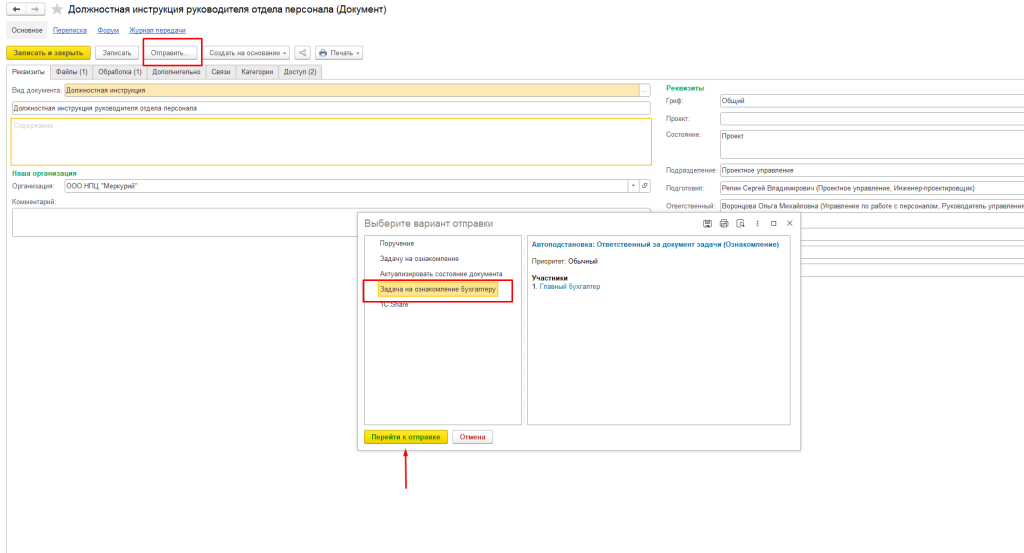Click the Отмена button
The width and height of the screenshot is (1024, 553).
coord(472,437)
